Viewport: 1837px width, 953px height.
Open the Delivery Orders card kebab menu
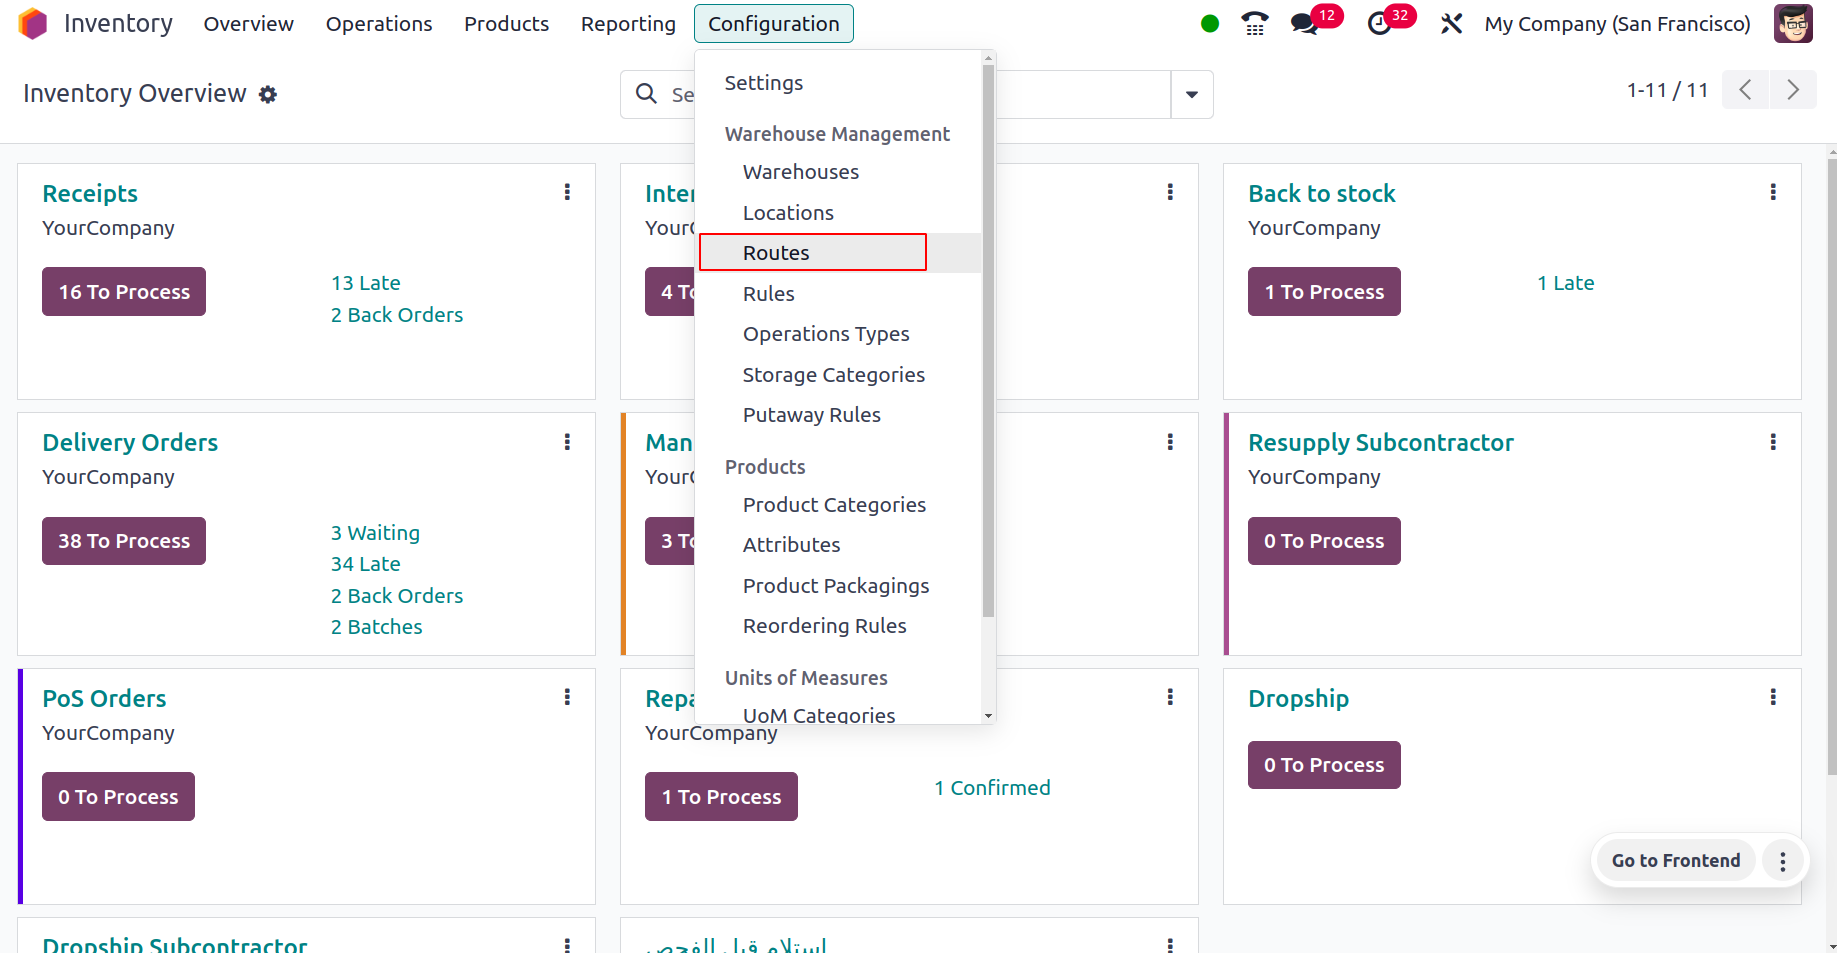(x=567, y=441)
